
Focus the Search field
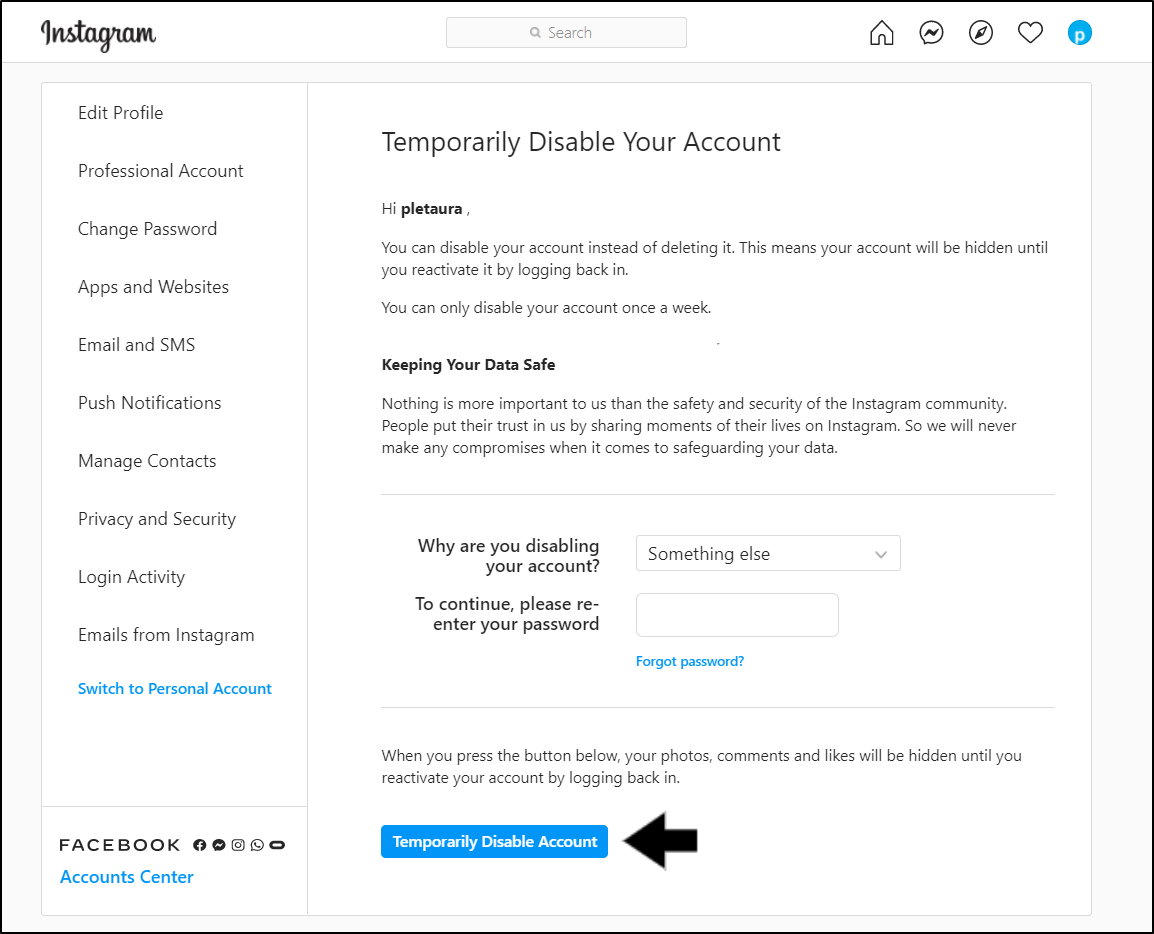point(566,32)
